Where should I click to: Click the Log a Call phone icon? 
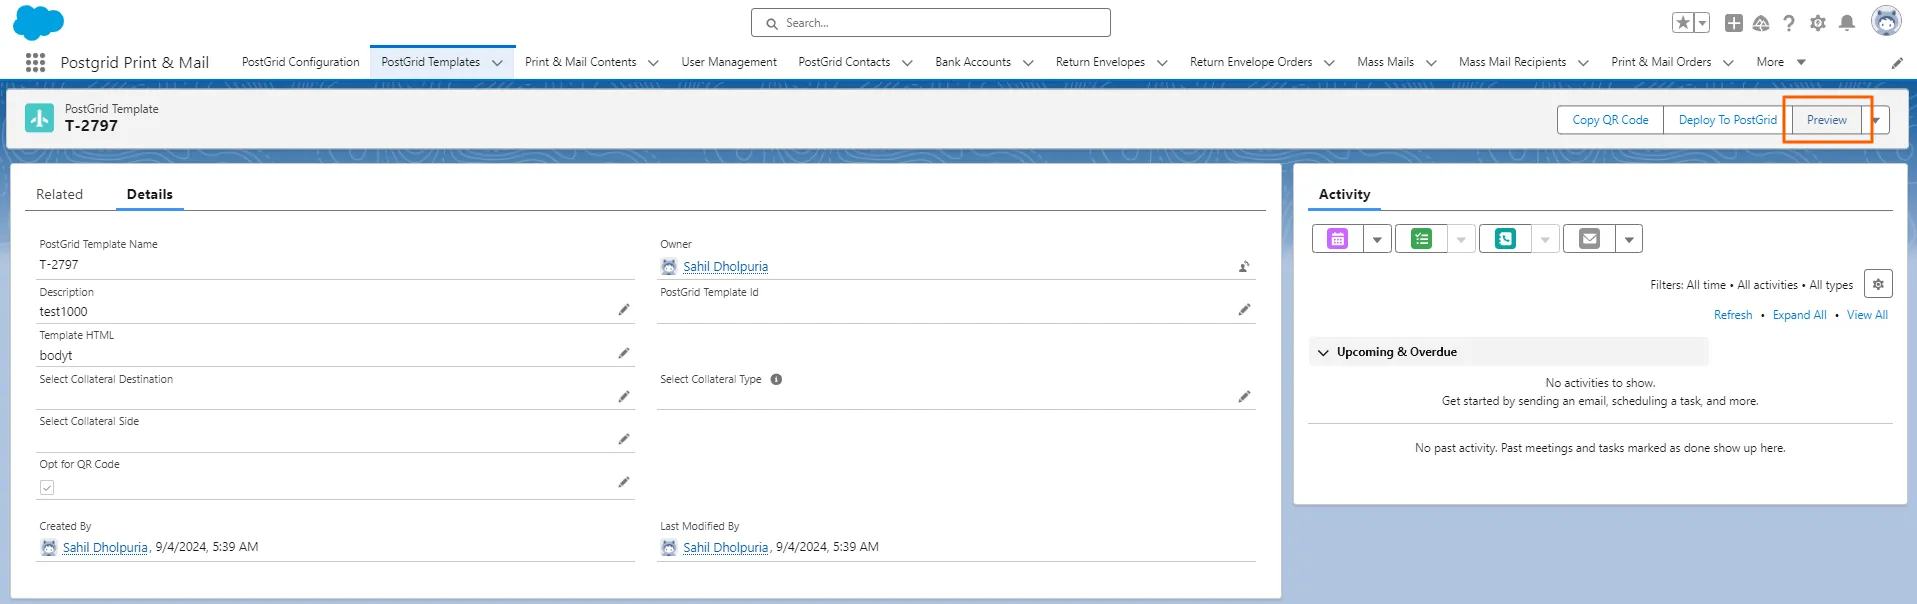[1505, 239]
